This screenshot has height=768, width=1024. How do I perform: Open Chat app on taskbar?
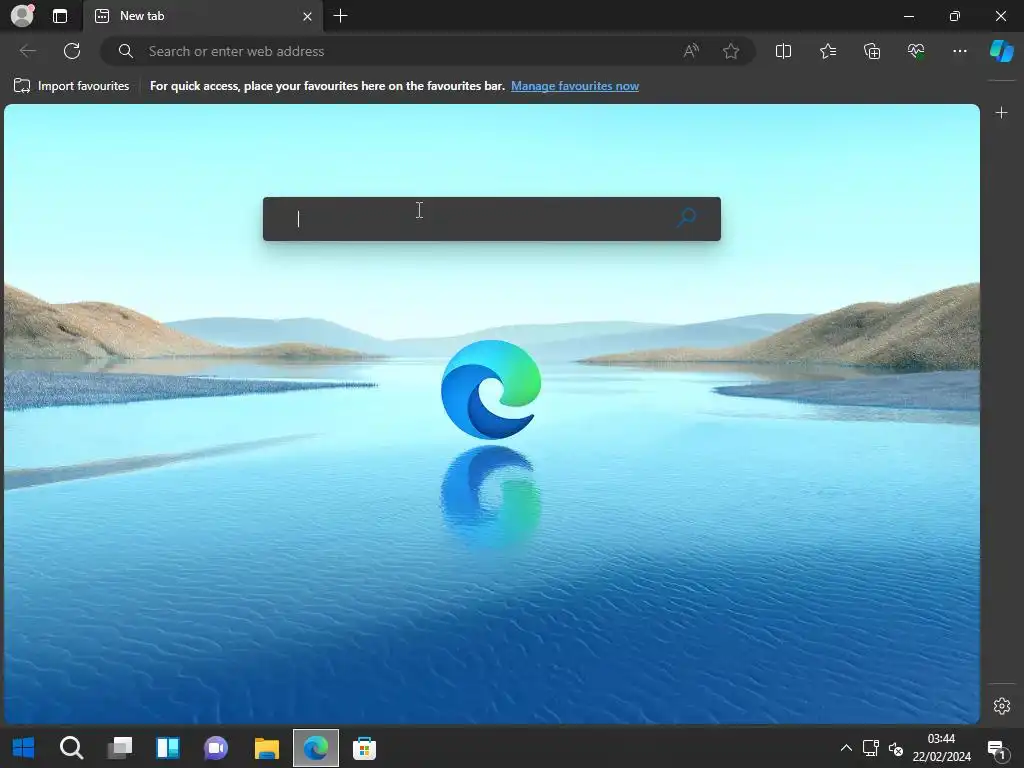pyautogui.click(x=216, y=748)
